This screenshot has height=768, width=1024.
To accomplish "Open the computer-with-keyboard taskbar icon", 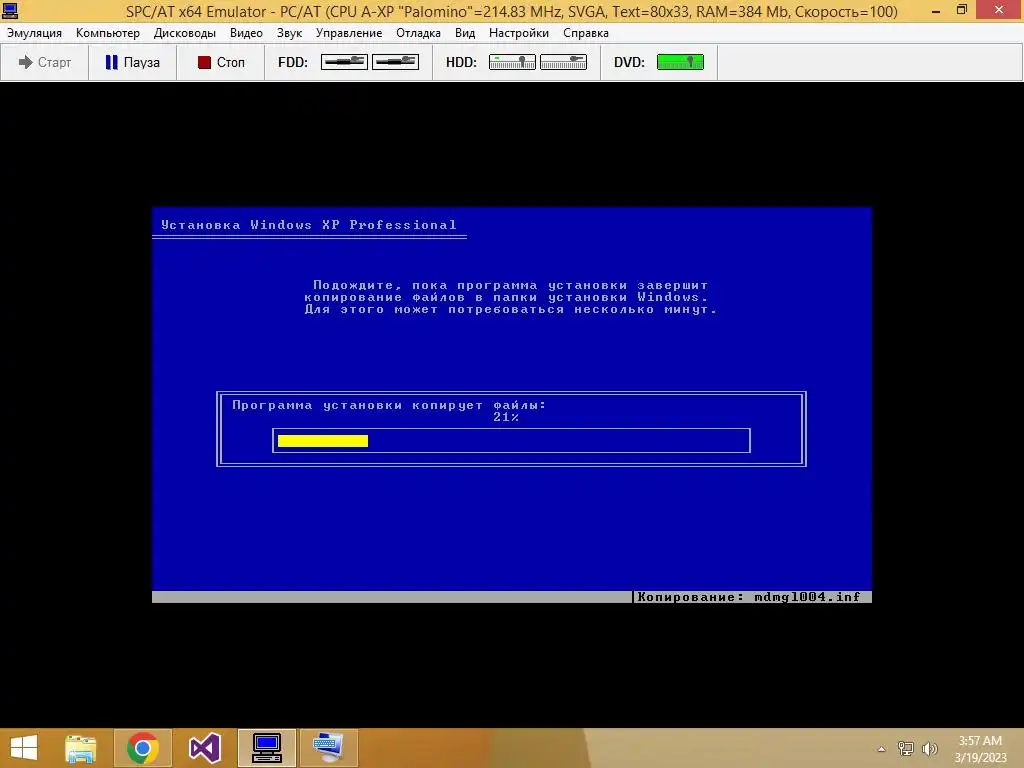I will pos(328,748).
